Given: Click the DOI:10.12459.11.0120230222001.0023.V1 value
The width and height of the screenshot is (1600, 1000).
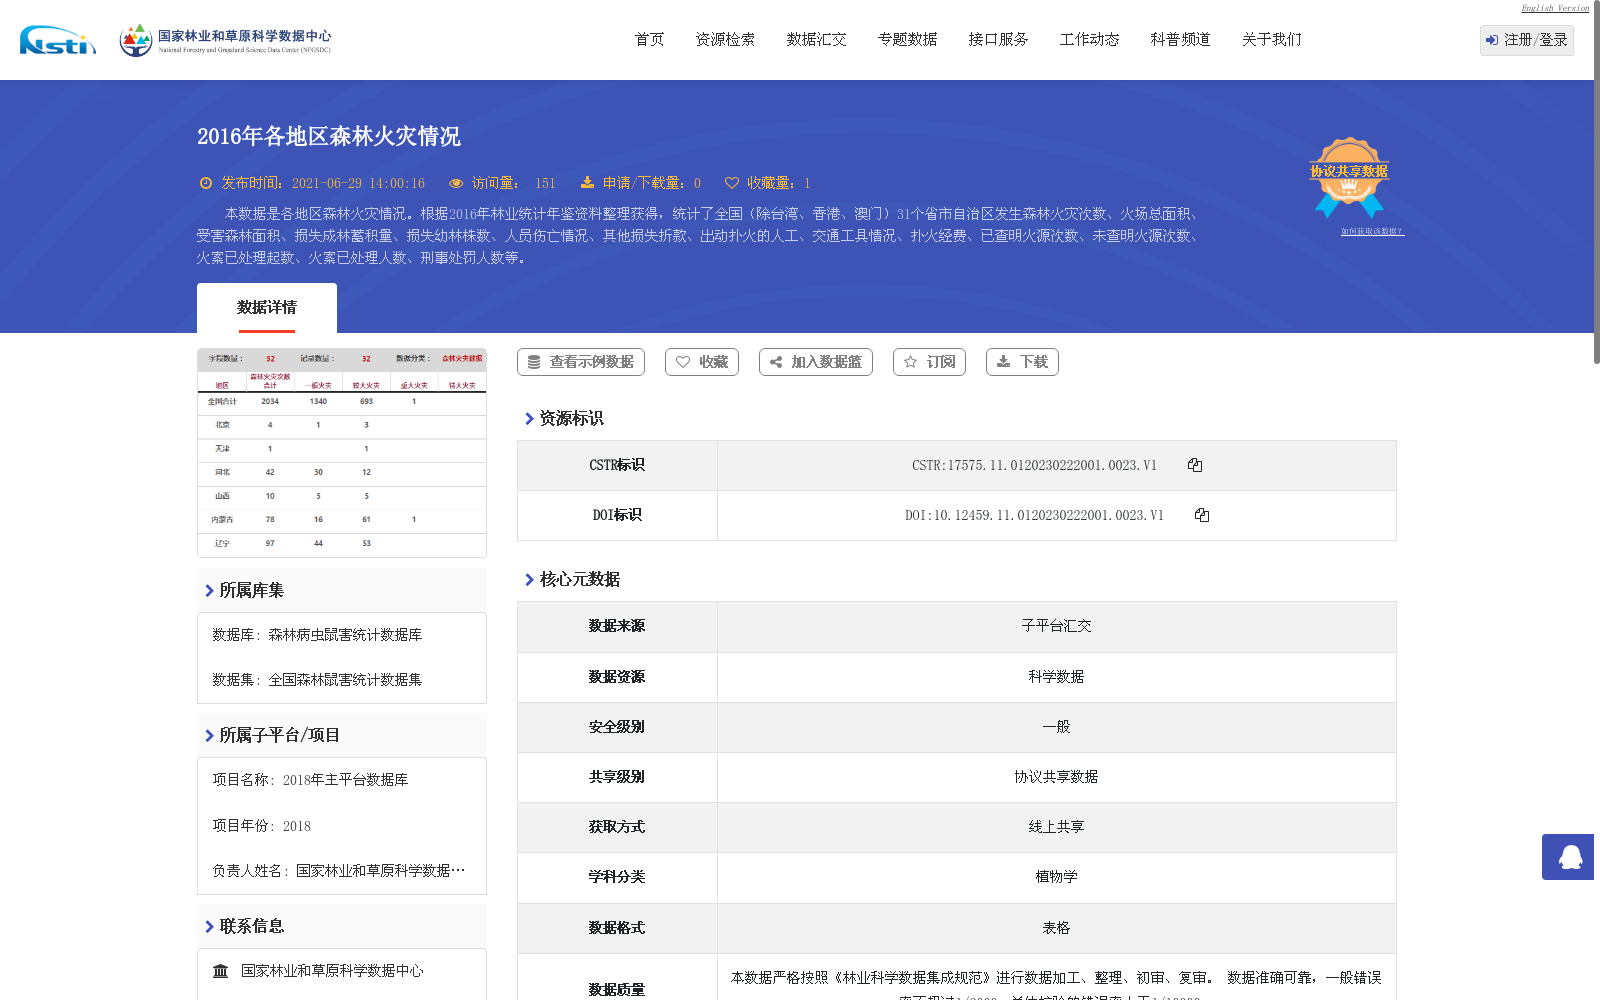Looking at the screenshot, I should click(1034, 515).
